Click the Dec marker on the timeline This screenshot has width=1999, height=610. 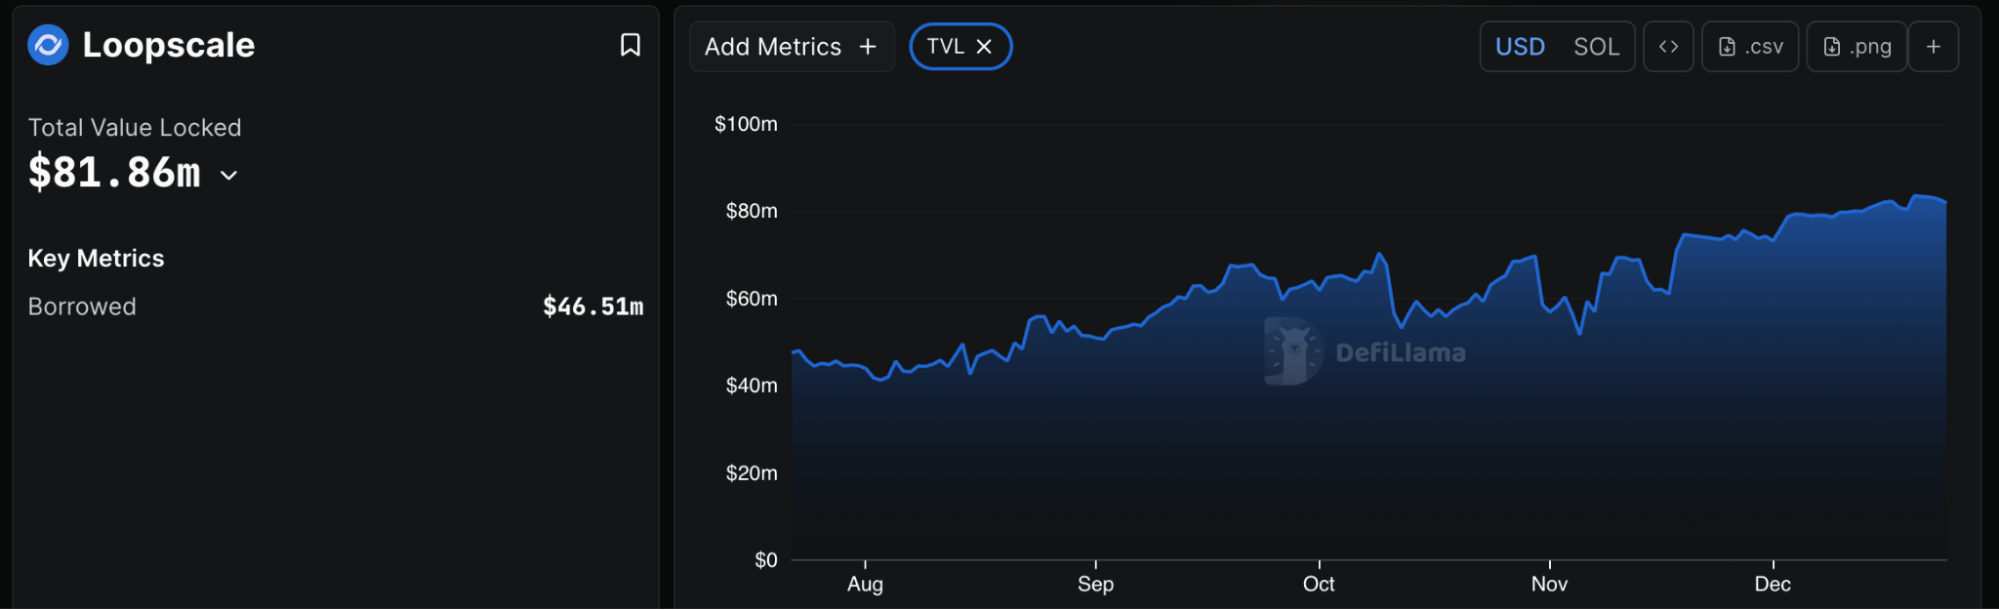[1772, 584]
